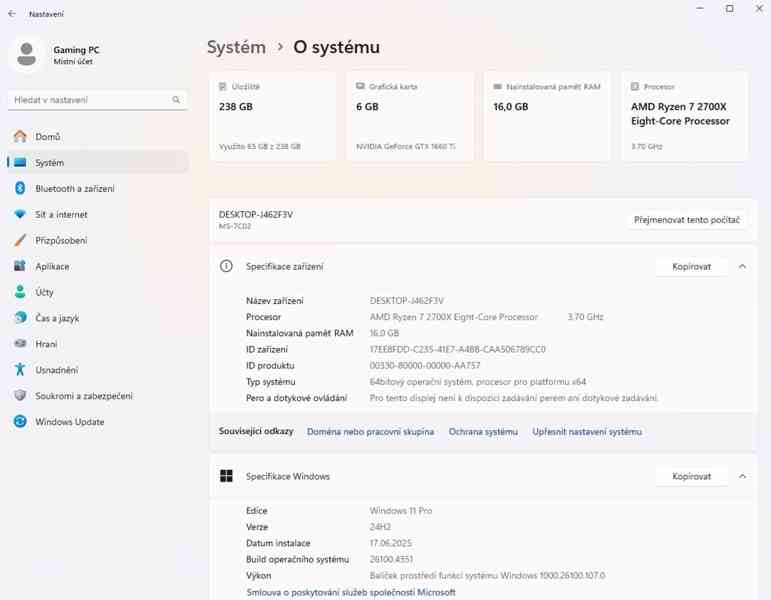Click the Domů home icon
This screenshot has height=600, width=771.
[20, 136]
